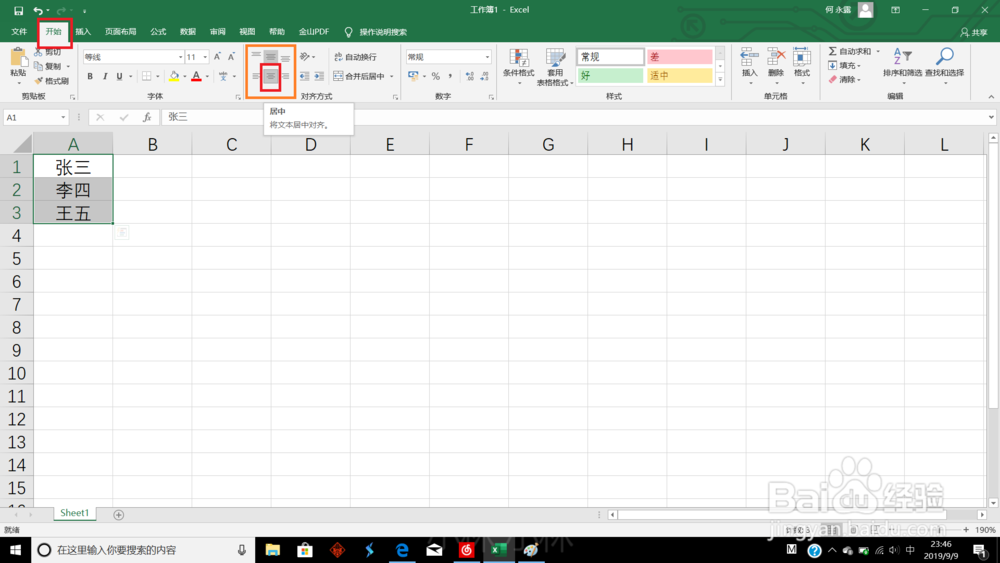Click the accounting number format icon

413,77
